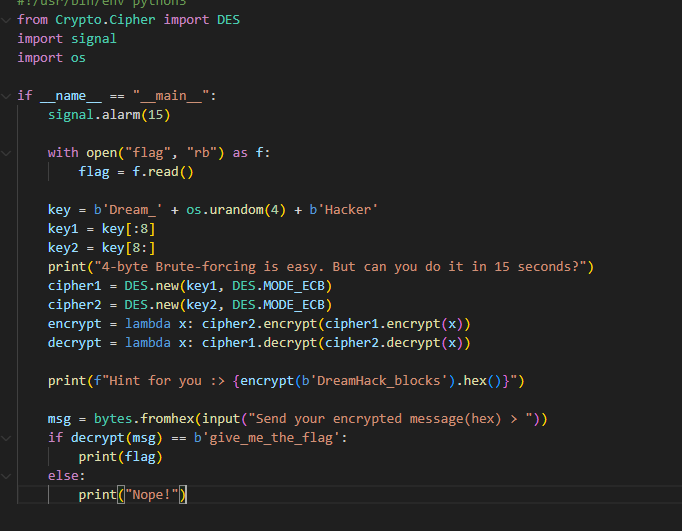Click on 'signal.alarm(15)' text
682x531 pixels.
click(x=109, y=115)
